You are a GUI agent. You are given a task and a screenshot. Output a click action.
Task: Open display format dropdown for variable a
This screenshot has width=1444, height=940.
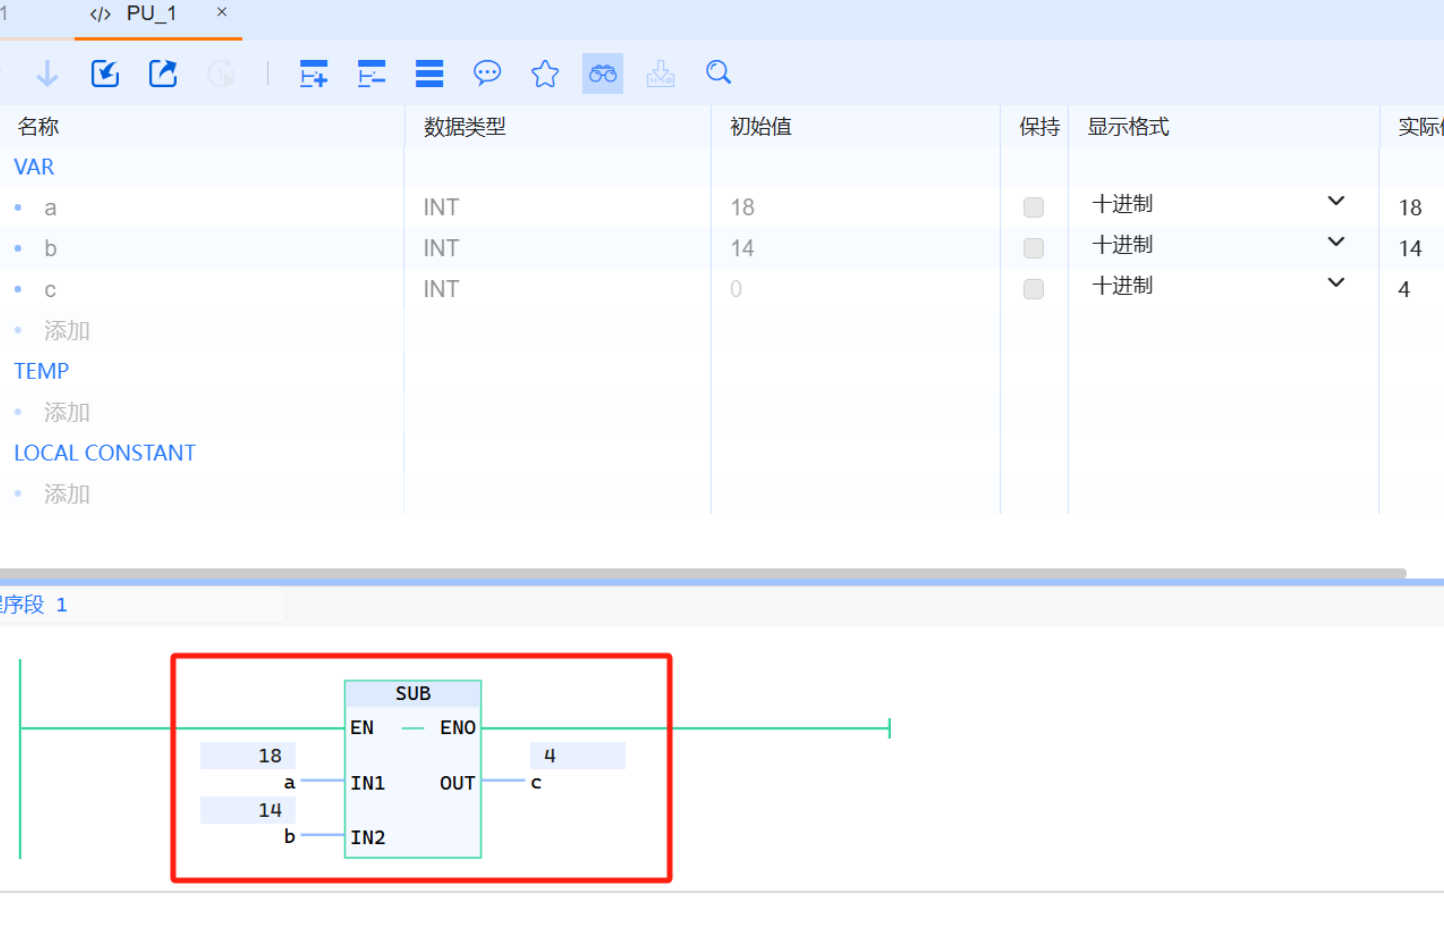pos(1335,202)
